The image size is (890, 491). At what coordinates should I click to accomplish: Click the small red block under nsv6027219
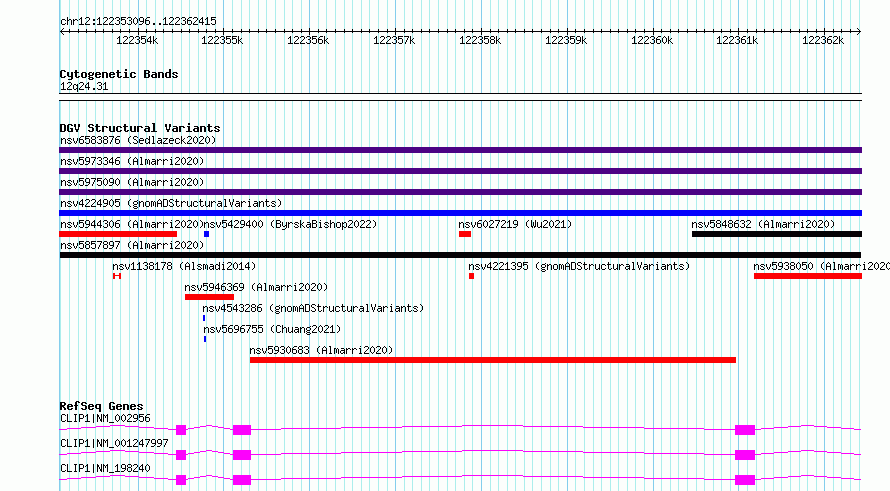click(x=465, y=234)
